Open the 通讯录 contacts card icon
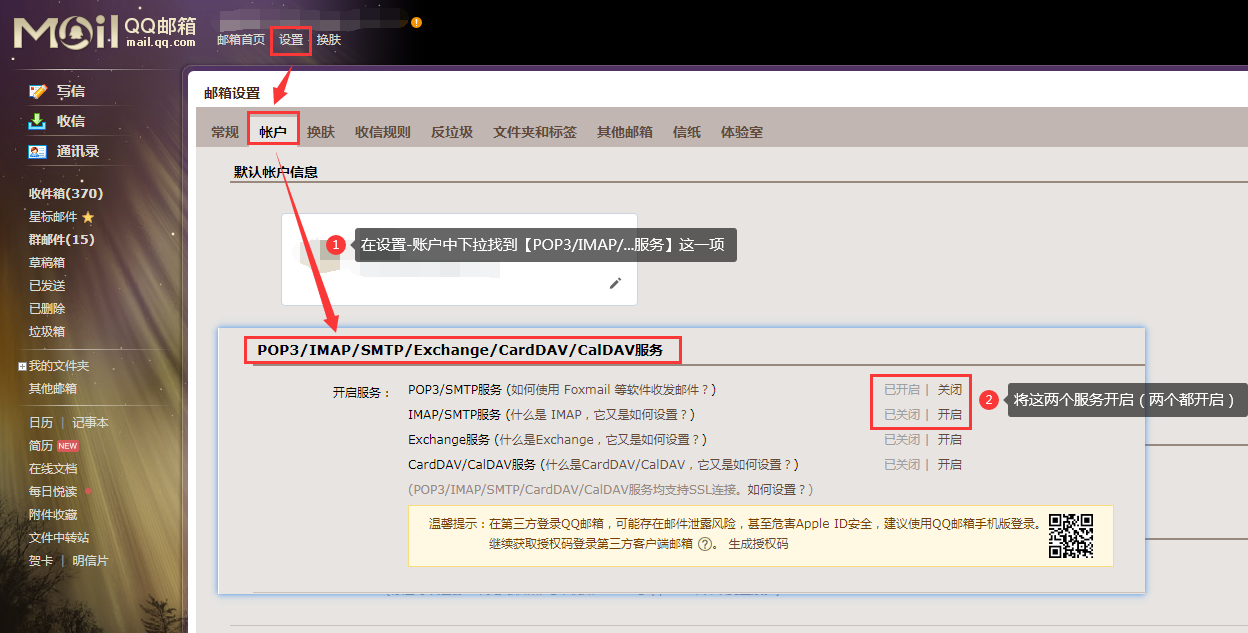The width and height of the screenshot is (1248, 633). 38,152
